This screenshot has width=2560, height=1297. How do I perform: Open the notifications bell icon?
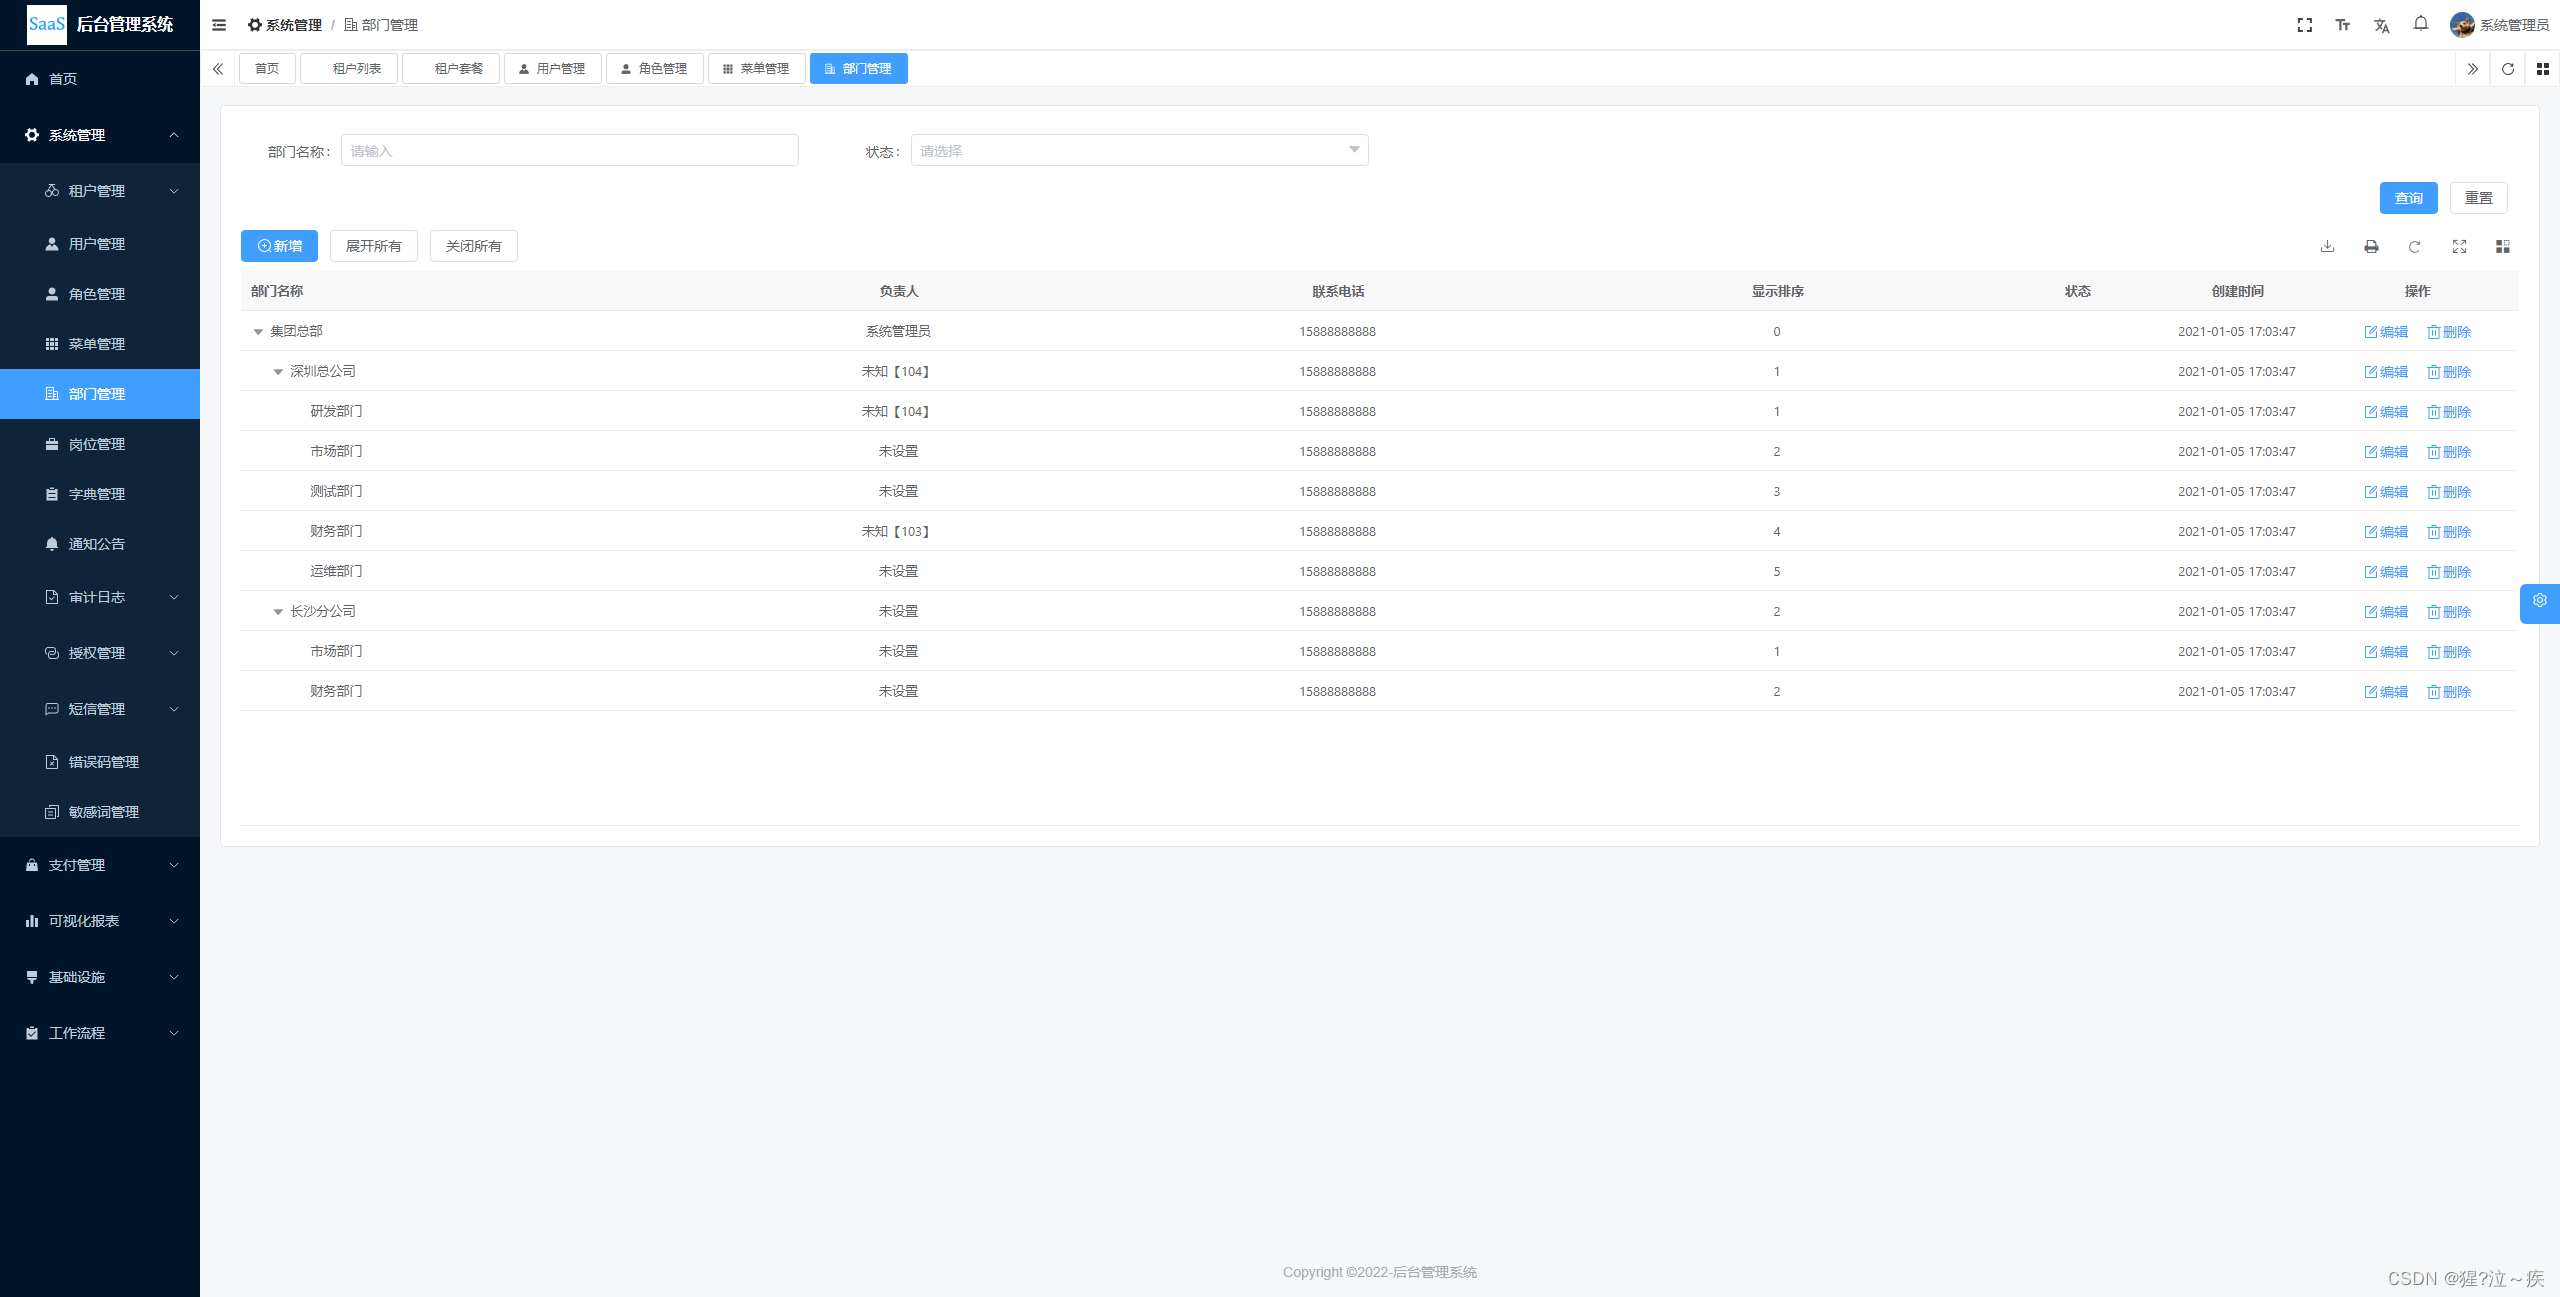[2420, 24]
